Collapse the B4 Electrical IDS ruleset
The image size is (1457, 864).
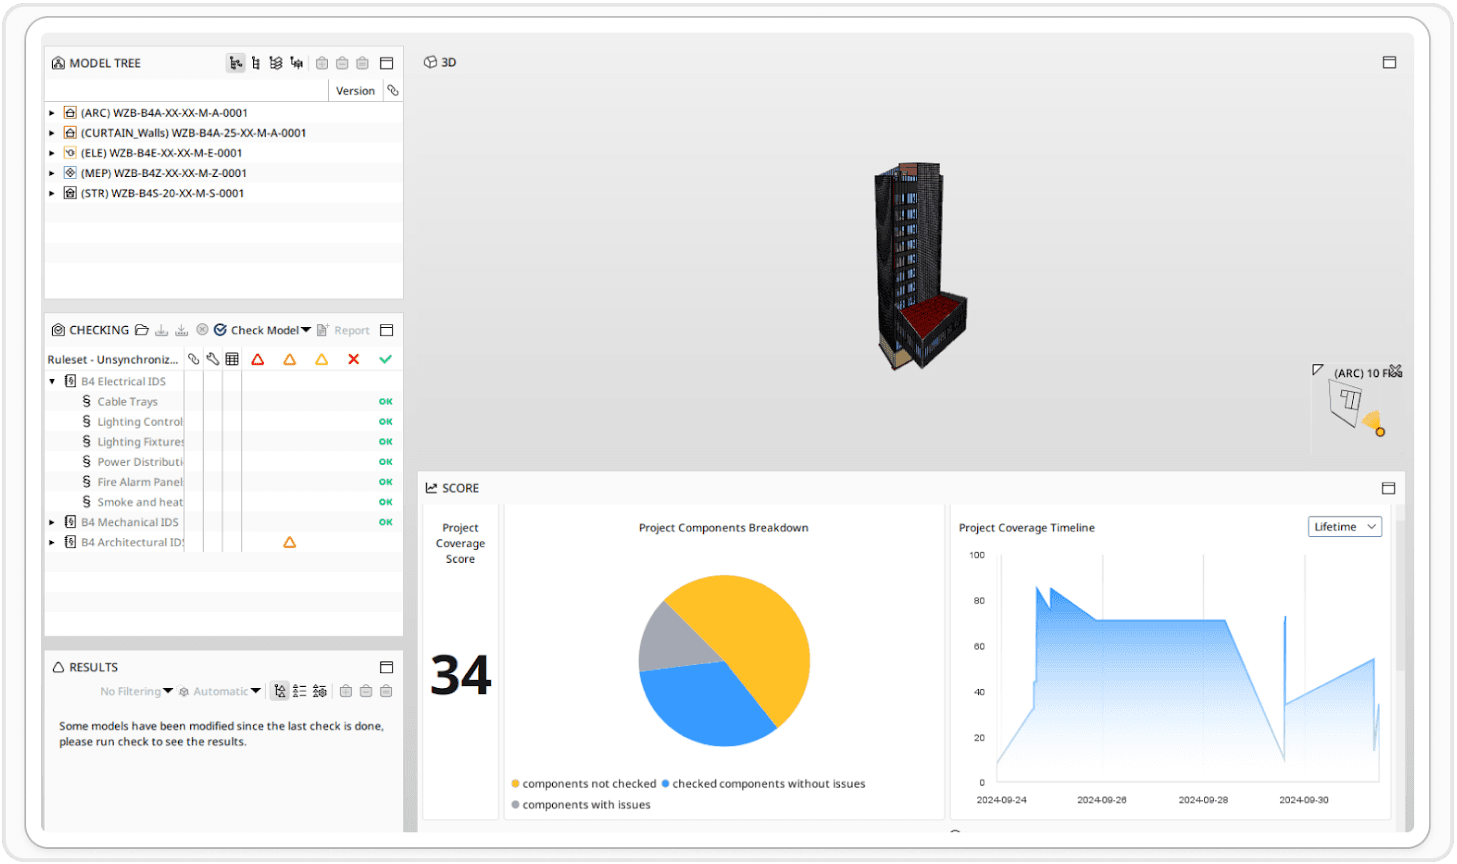pyautogui.click(x=52, y=381)
